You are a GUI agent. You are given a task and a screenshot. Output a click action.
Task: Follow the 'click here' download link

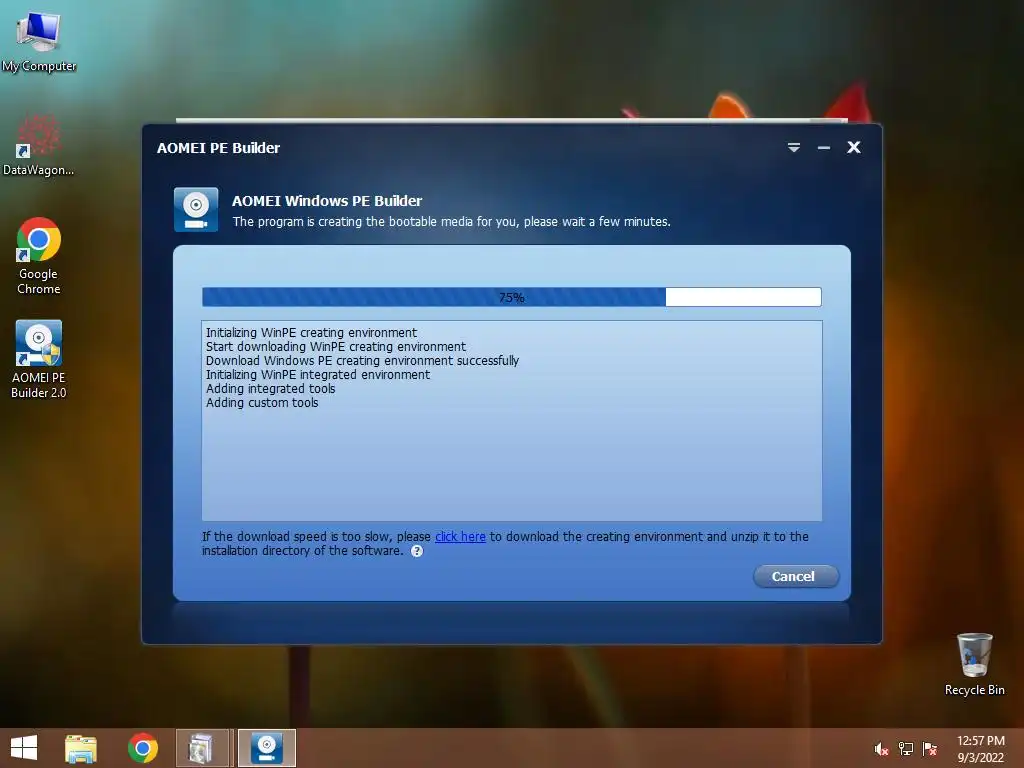pos(460,537)
